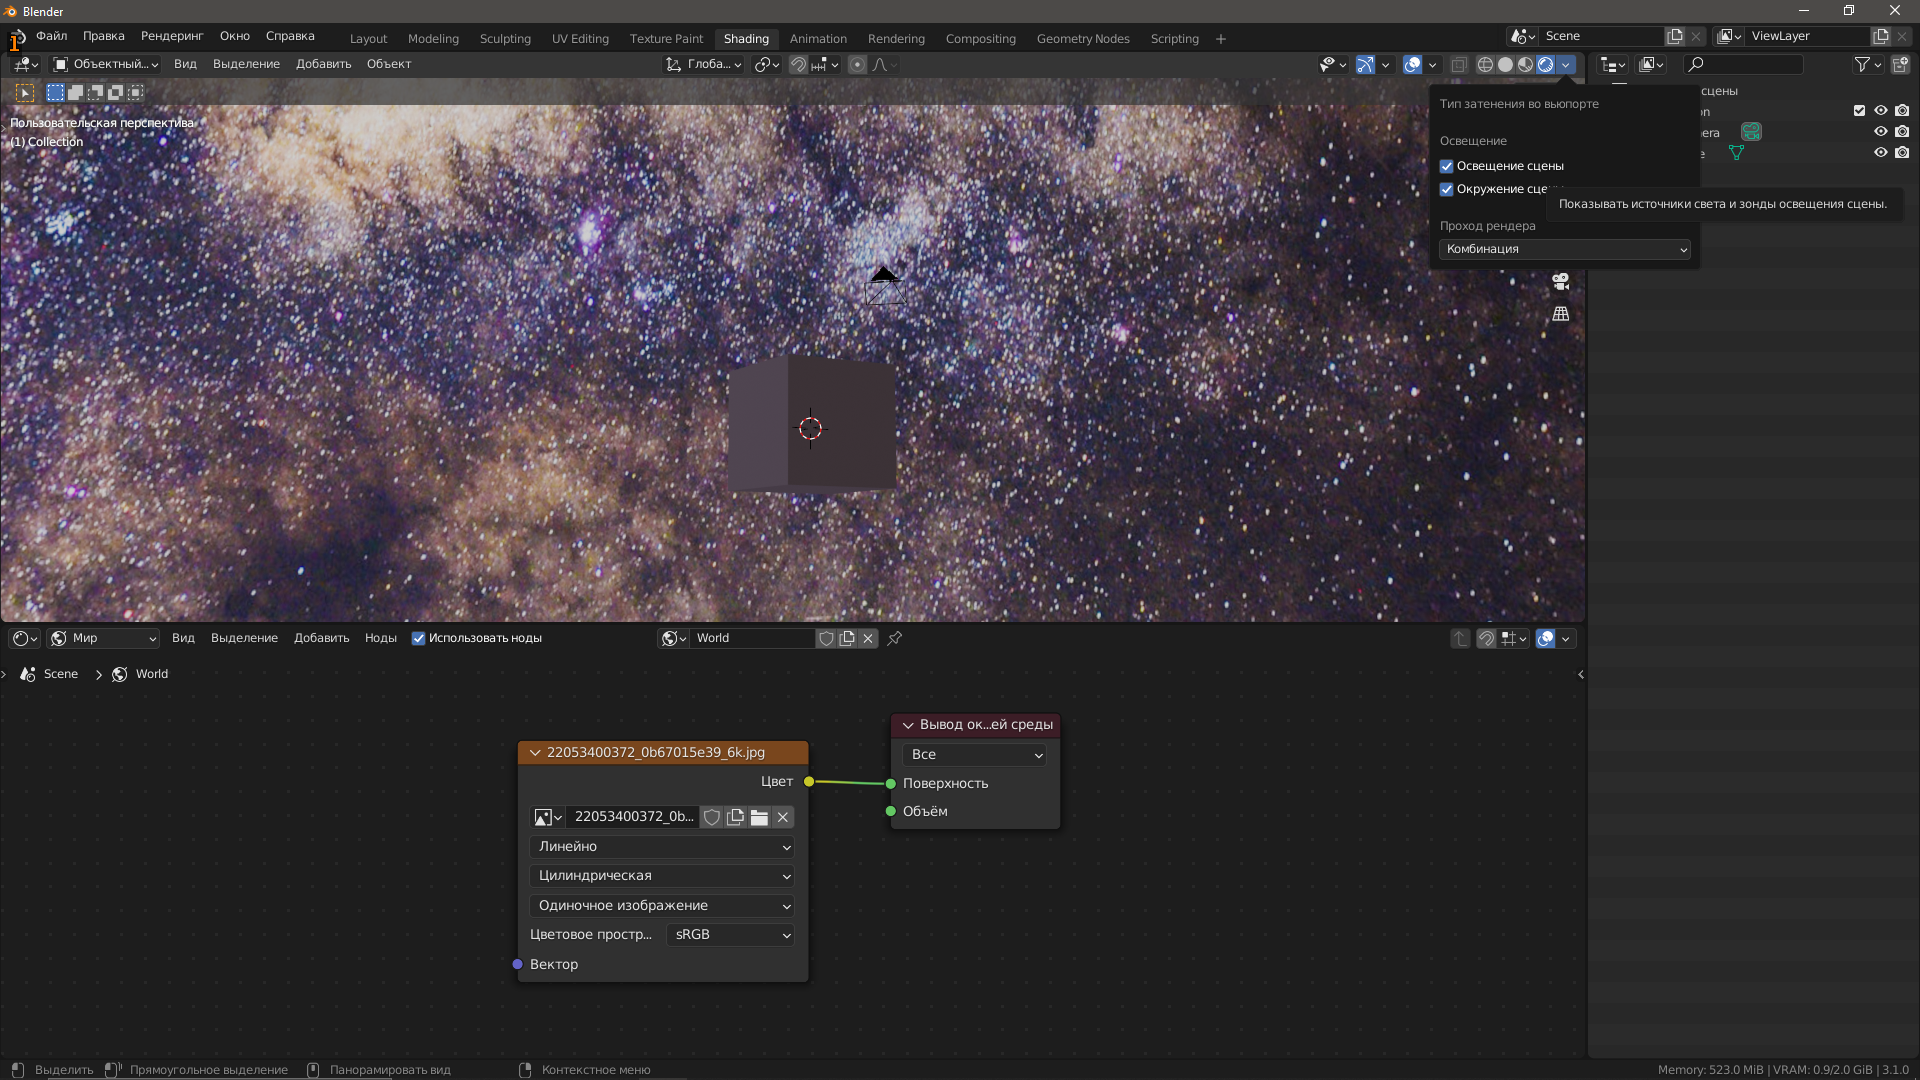Hide Camera with eye icon in outliner
Screen dimensions: 1920x1080
pyautogui.click(x=1880, y=132)
